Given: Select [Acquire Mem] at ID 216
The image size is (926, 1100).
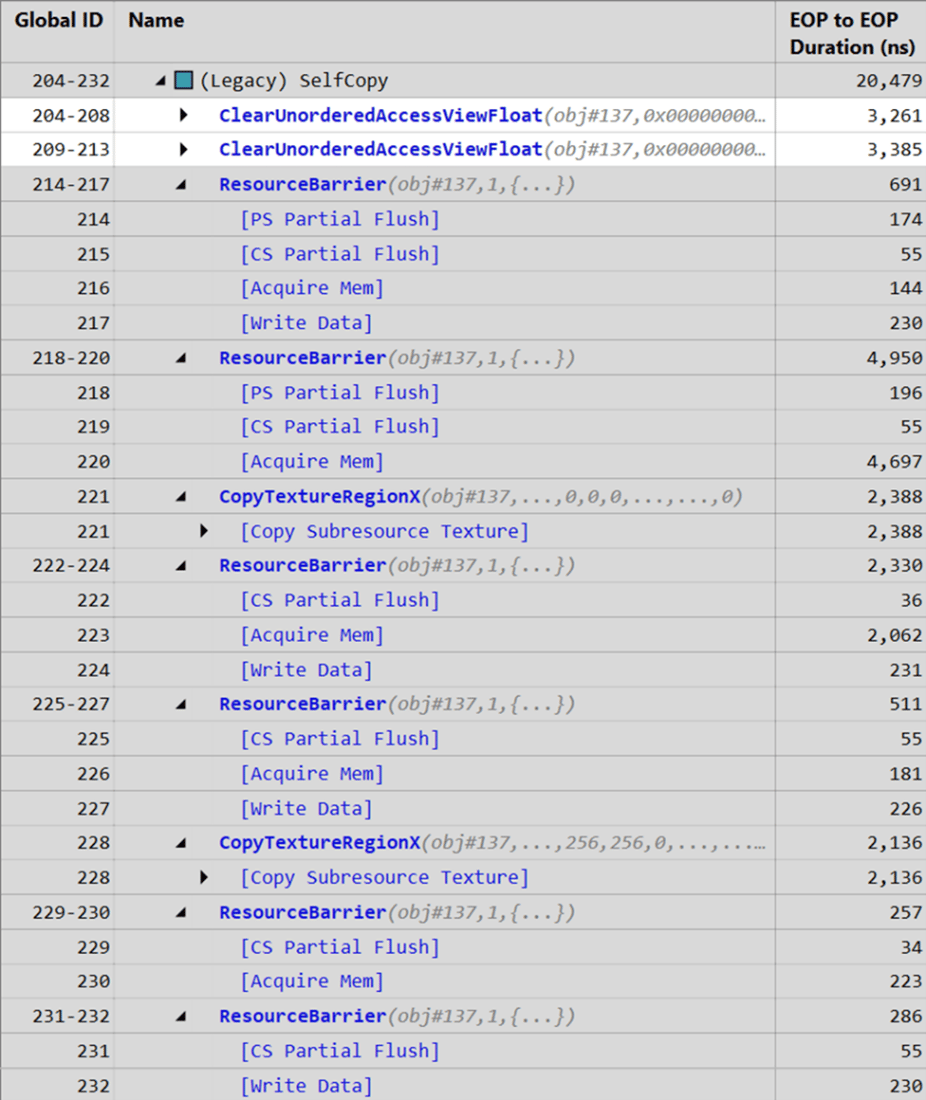Looking at the screenshot, I should (x=312, y=288).
